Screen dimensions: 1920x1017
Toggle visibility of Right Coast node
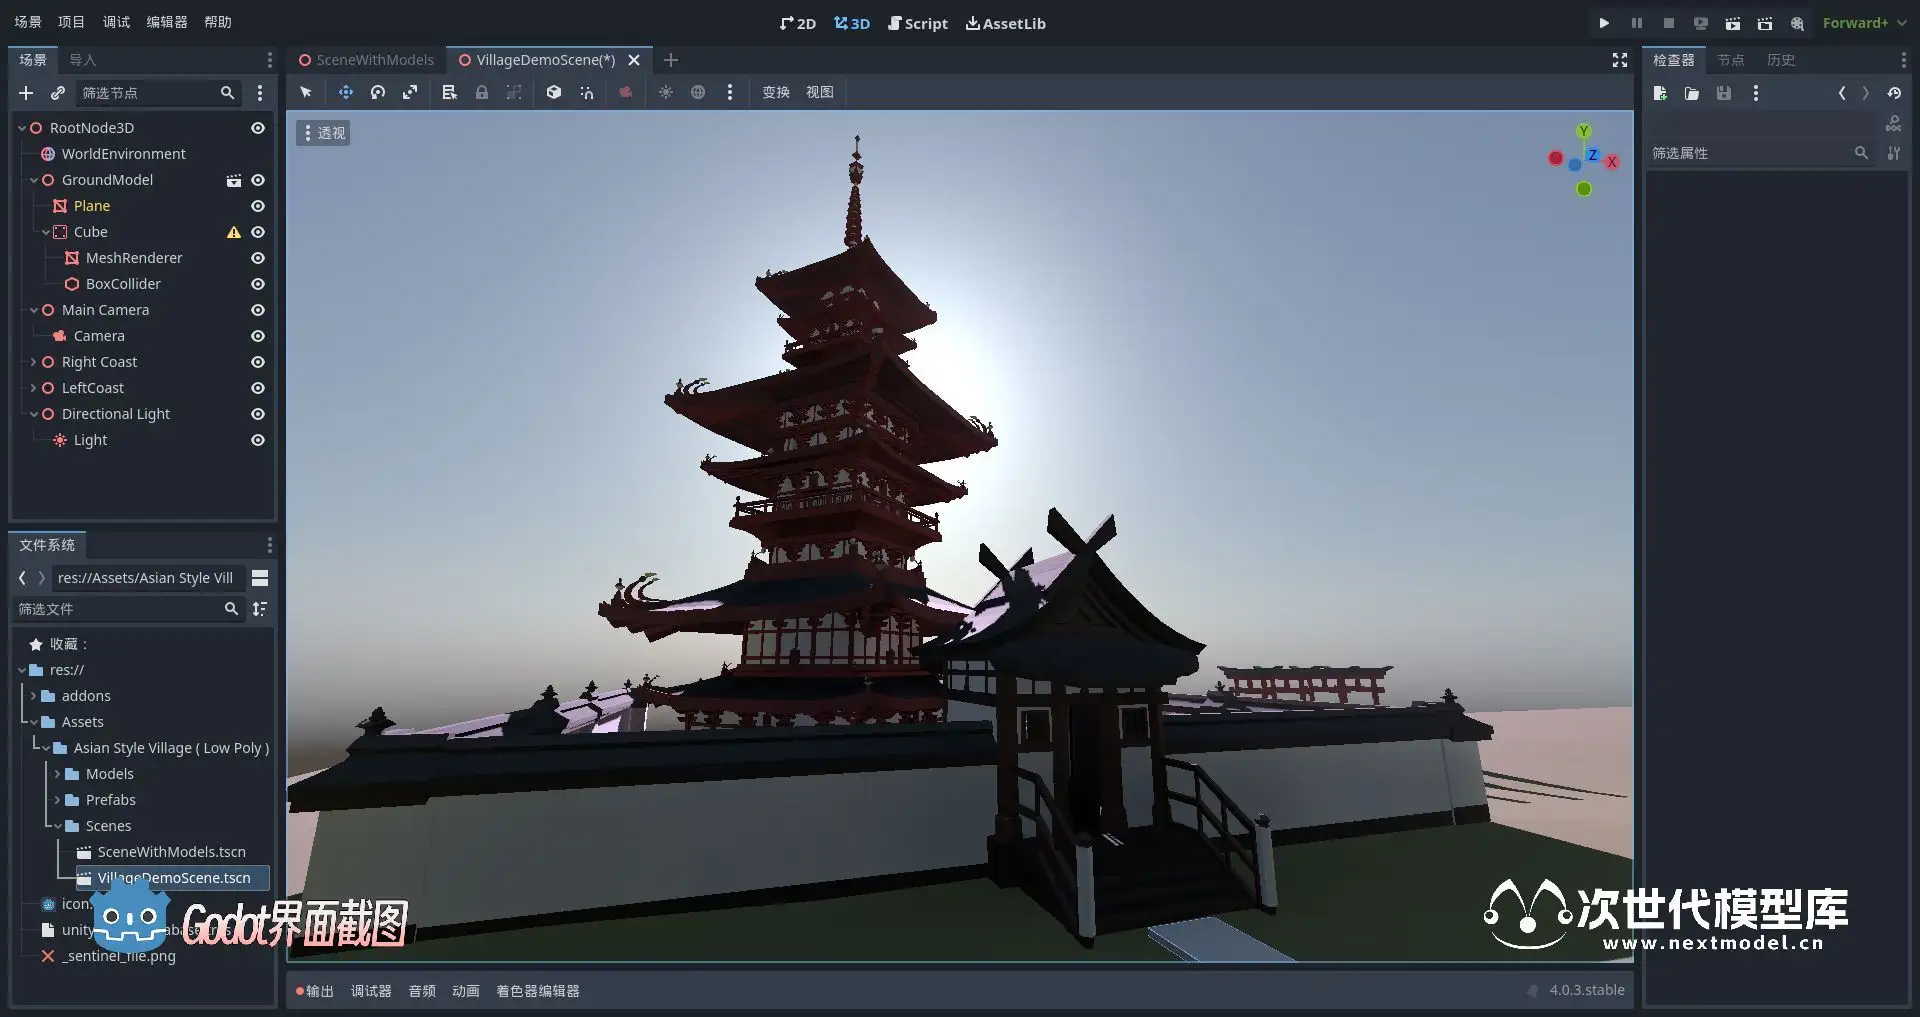click(x=258, y=362)
